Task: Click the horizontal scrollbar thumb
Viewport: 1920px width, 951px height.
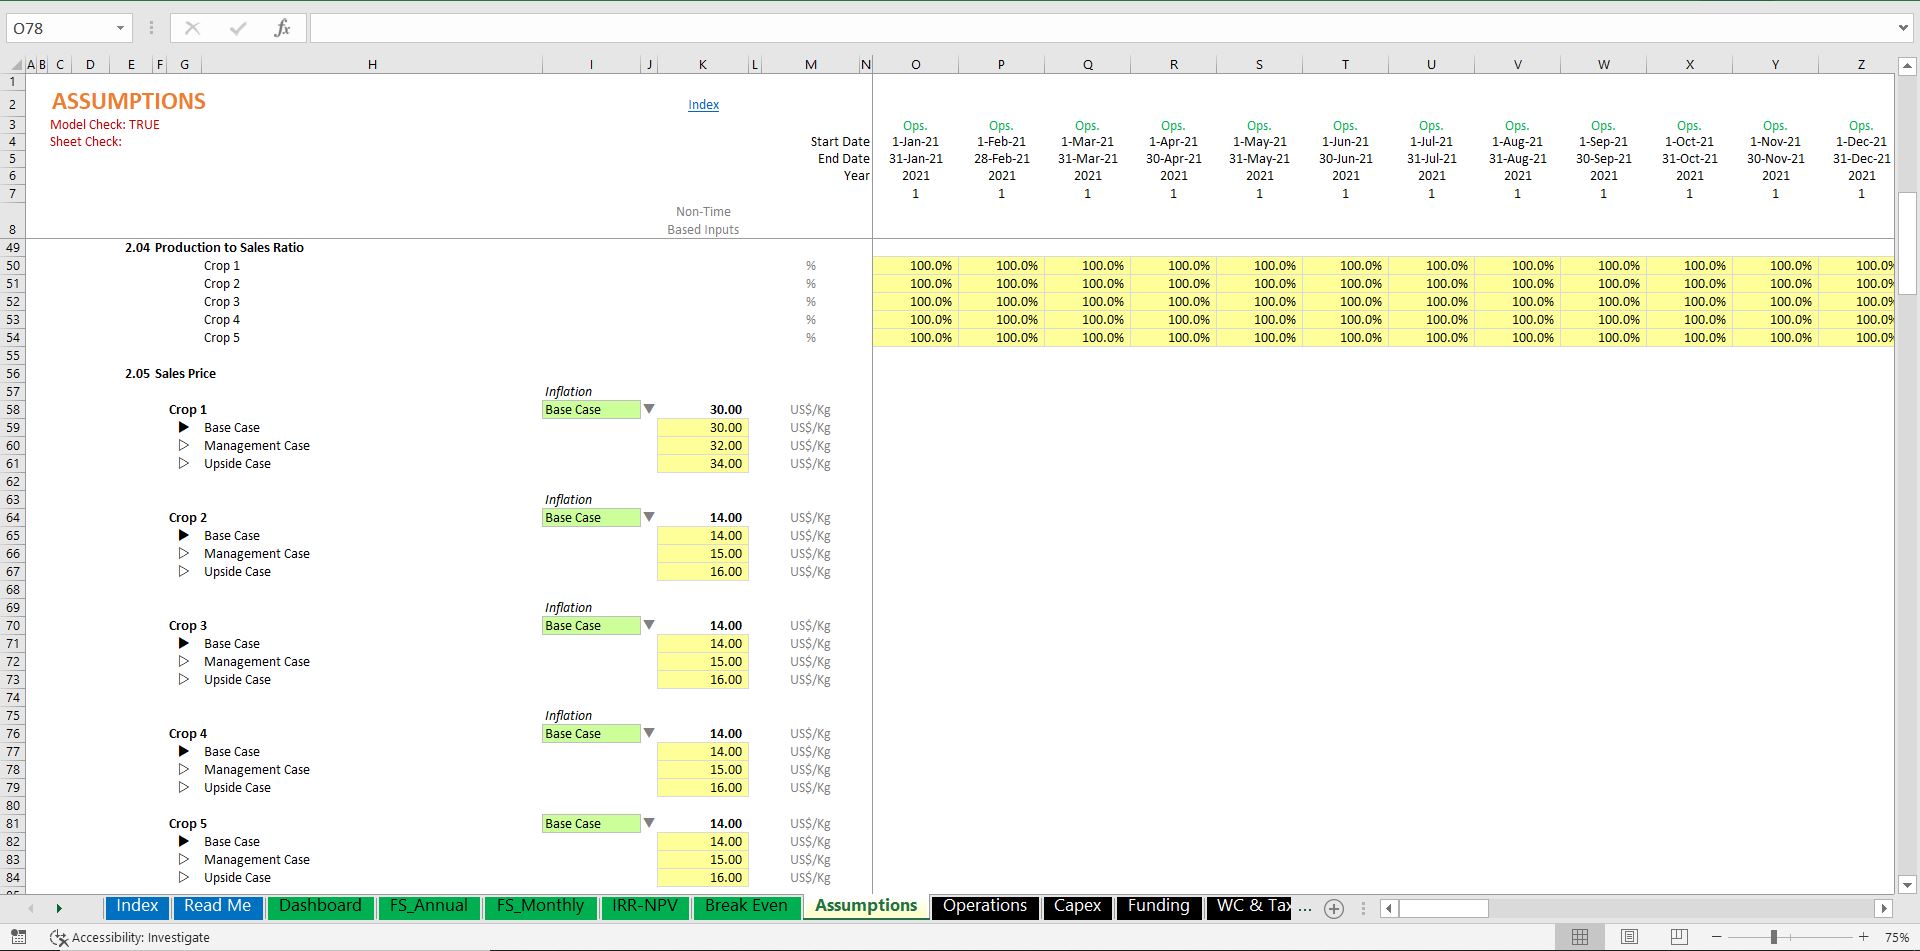Action: [x=1443, y=908]
